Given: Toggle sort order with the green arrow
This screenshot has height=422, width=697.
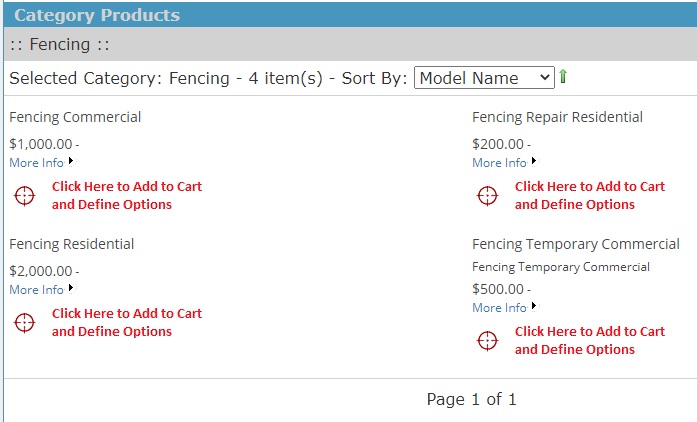Looking at the screenshot, I should tap(563, 76).
